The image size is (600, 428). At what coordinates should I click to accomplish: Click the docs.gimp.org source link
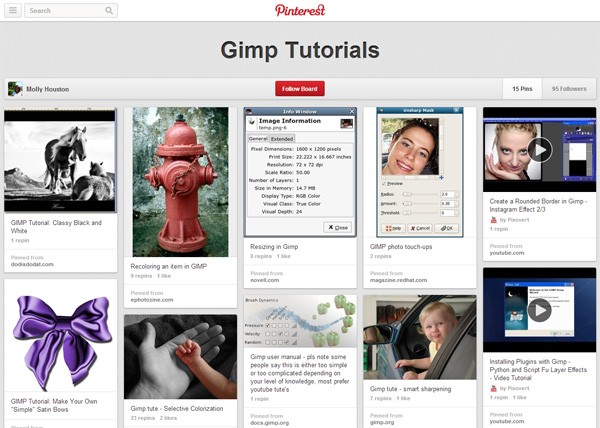270,423
